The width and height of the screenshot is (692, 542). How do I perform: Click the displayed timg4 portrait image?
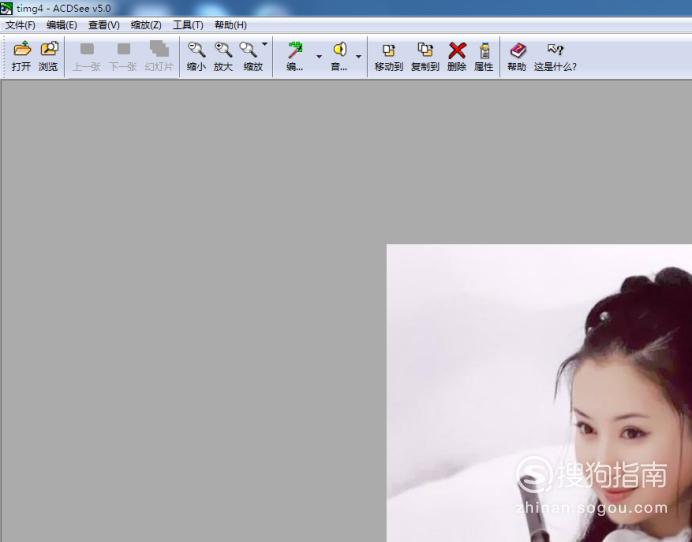(x=539, y=393)
